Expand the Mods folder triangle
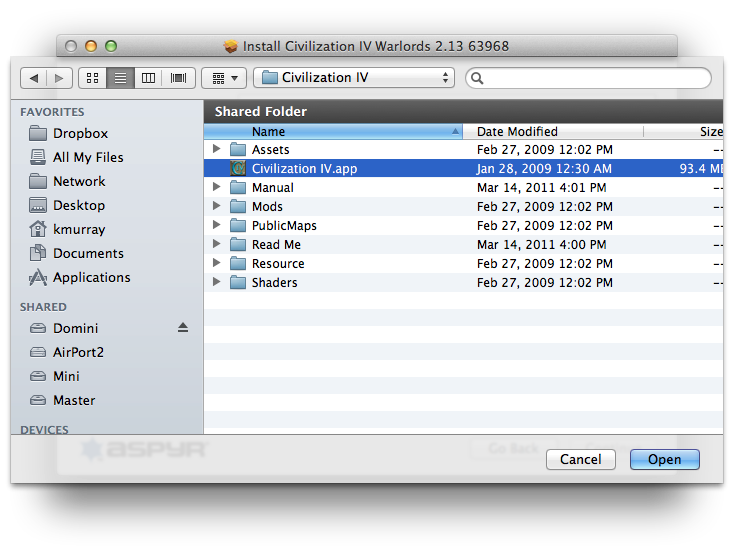The height and width of the screenshot is (554, 734). pyautogui.click(x=216, y=206)
